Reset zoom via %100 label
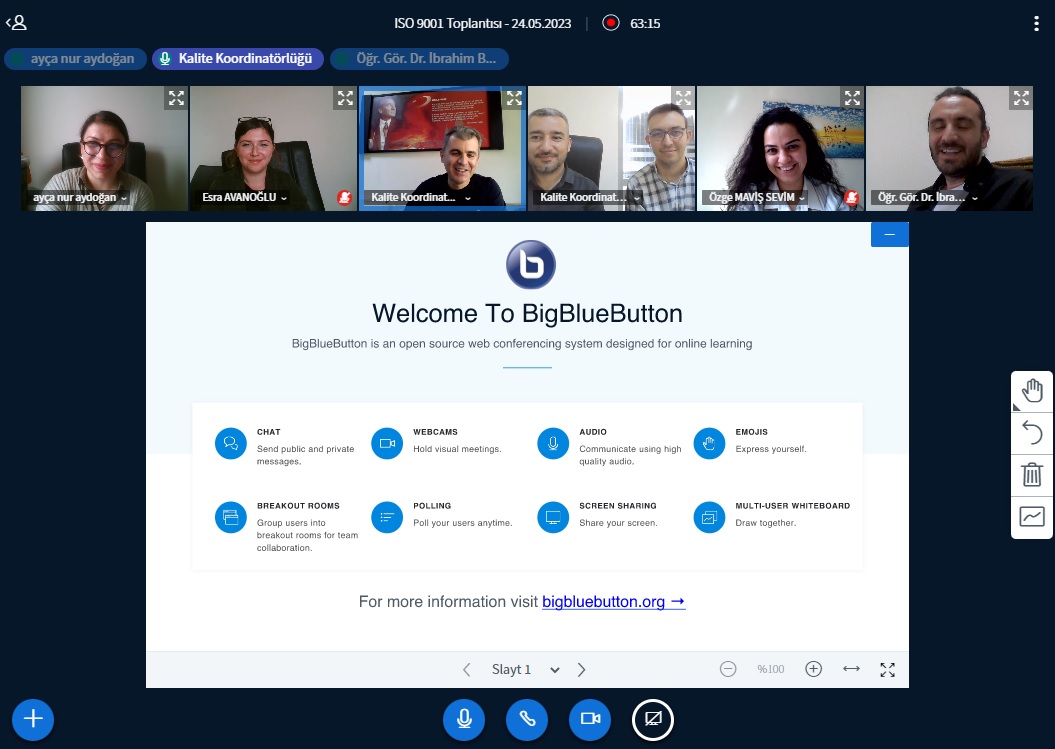 [x=770, y=669]
